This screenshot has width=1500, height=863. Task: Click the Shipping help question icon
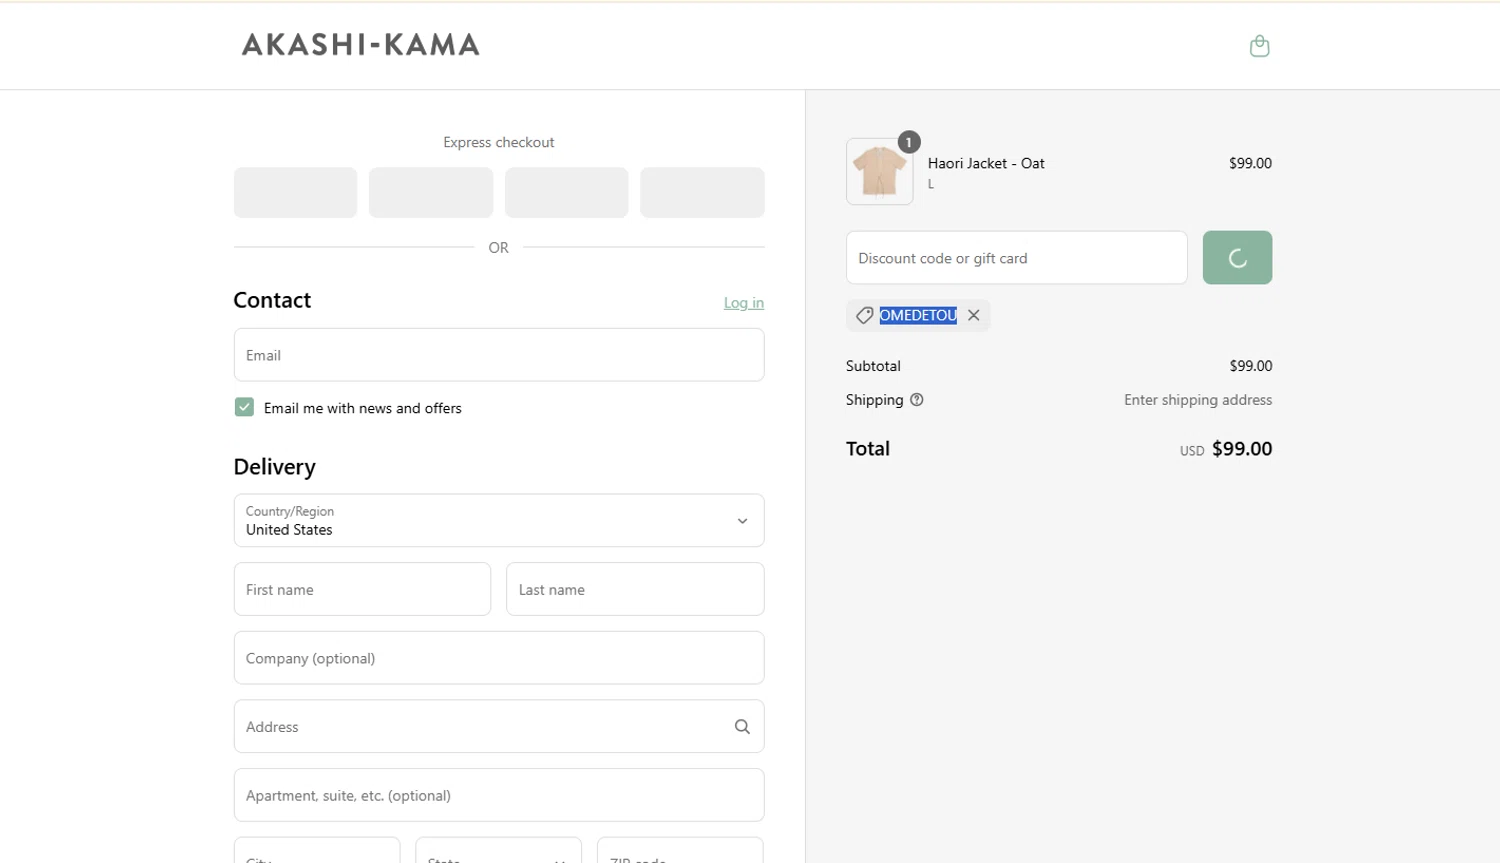click(x=916, y=400)
